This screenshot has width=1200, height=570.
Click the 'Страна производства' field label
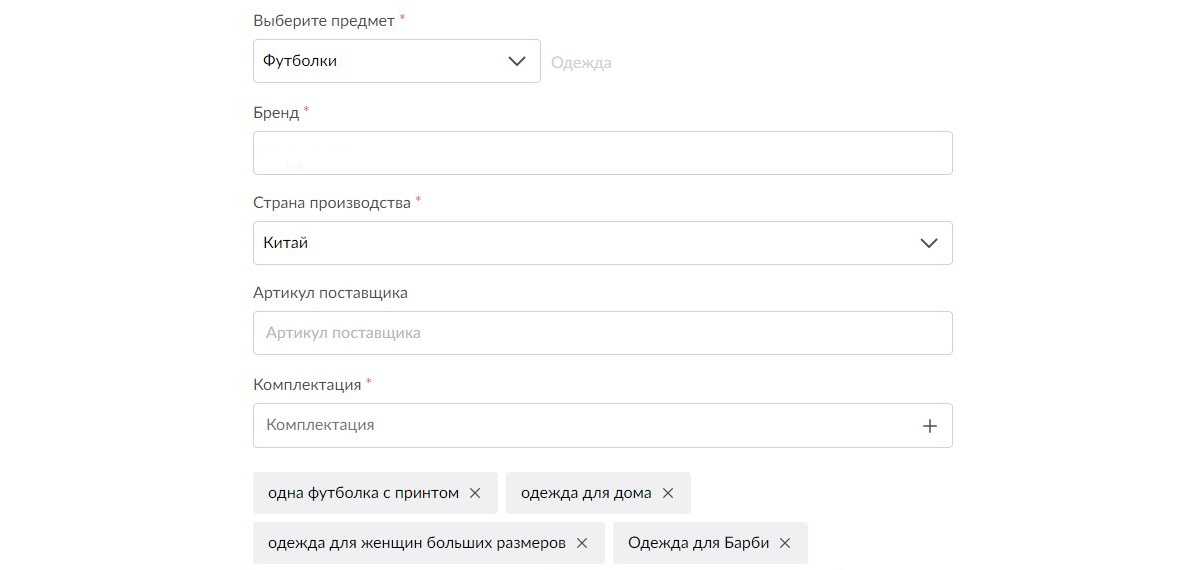[x=332, y=202]
